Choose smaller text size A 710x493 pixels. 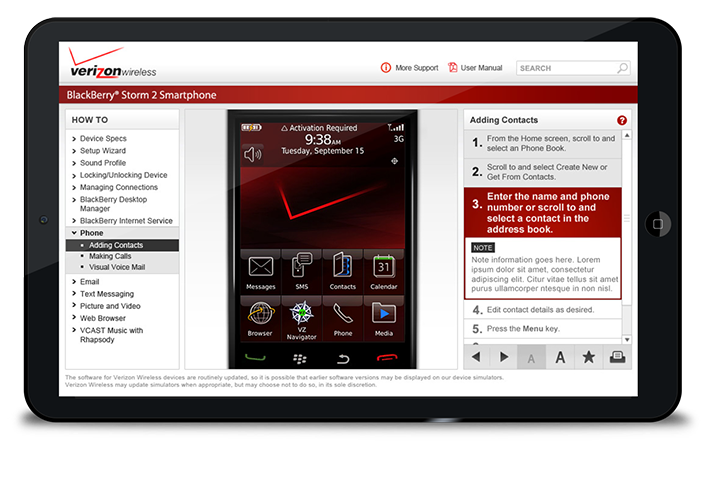(531, 358)
